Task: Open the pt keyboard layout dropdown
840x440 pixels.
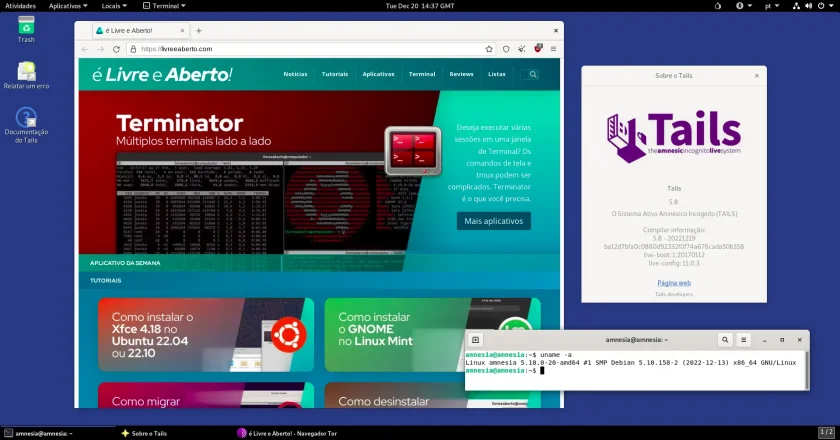Action: [771, 6]
